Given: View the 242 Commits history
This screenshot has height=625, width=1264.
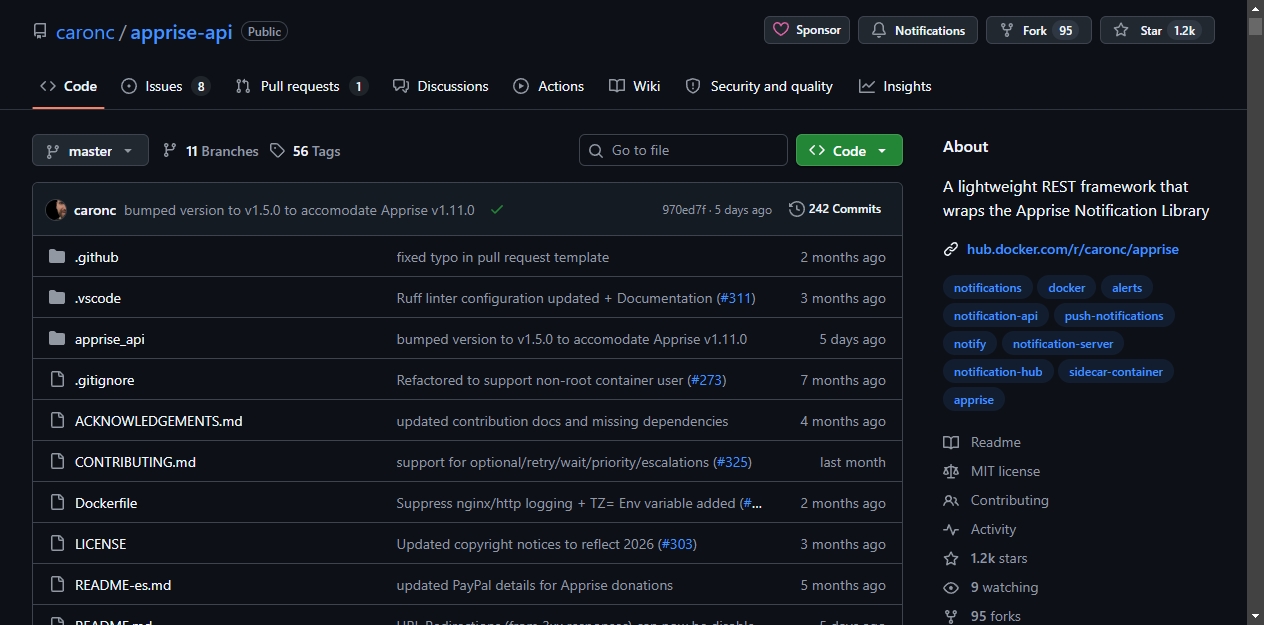Looking at the screenshot, I should tap(835, 209).
